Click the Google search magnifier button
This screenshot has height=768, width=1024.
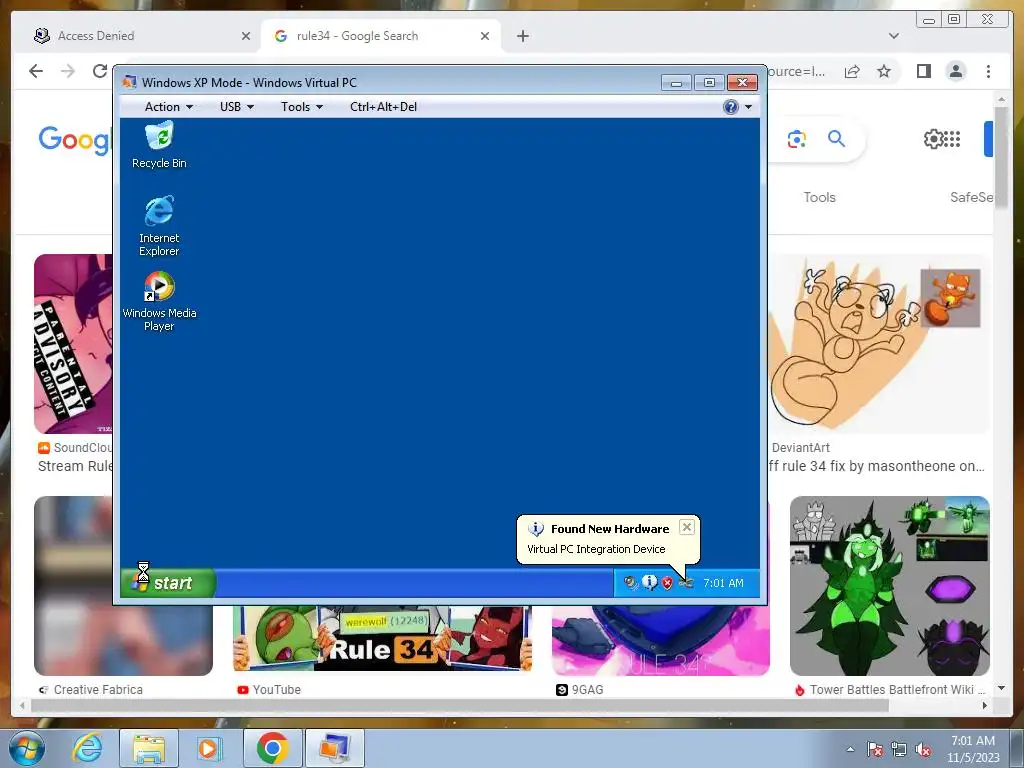[x=836, y=138]
